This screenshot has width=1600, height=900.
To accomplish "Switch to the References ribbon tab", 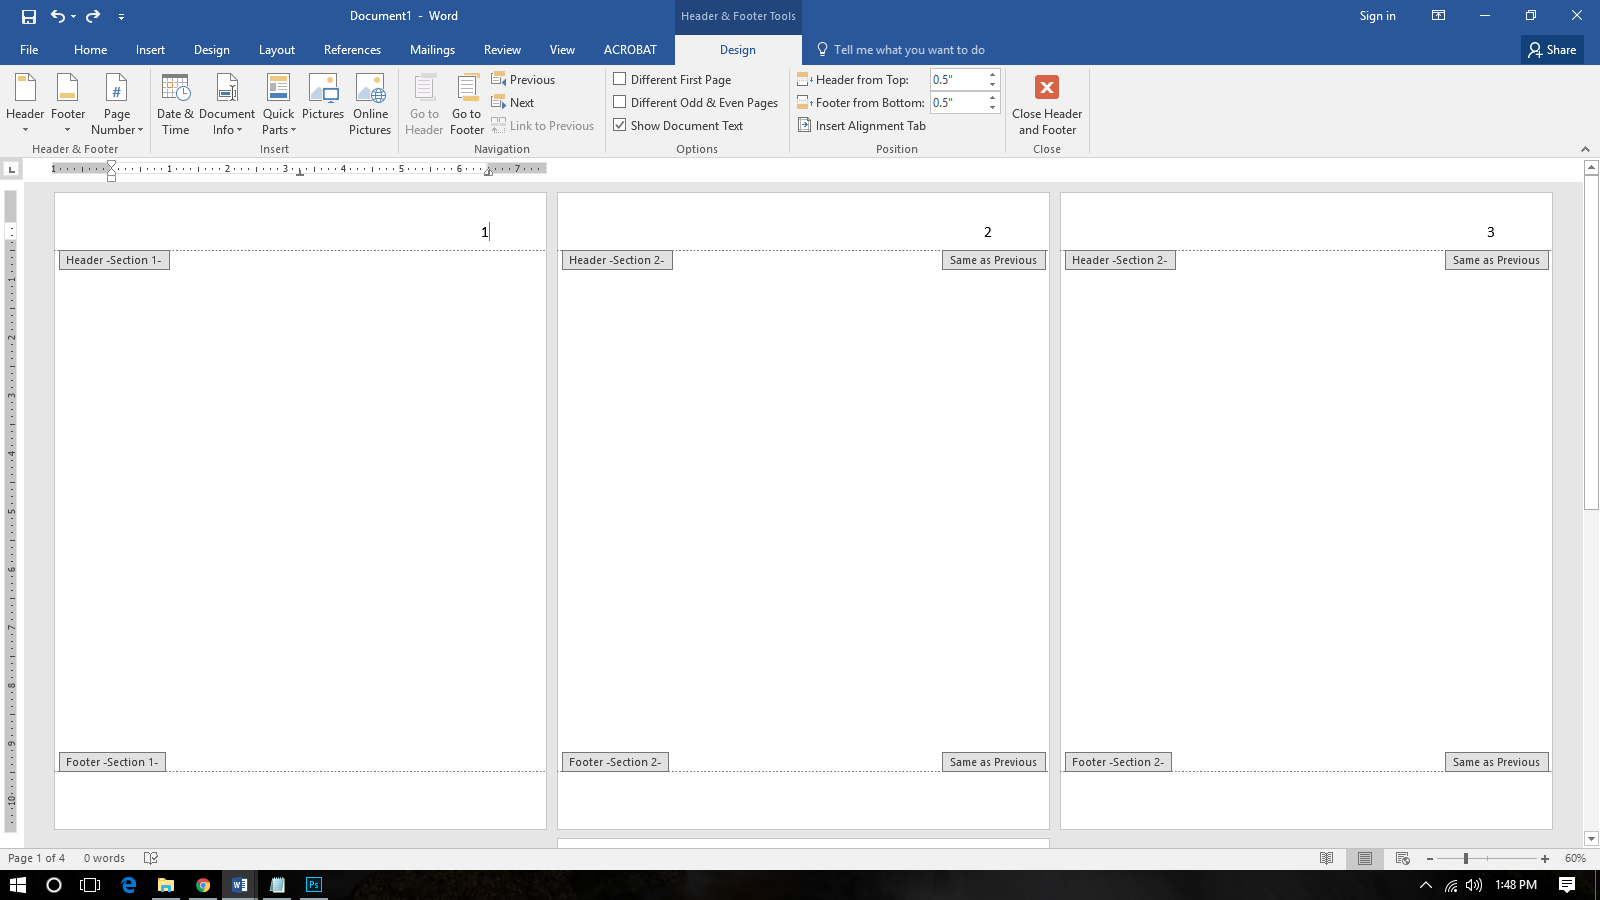I will [x=352, y=49].
